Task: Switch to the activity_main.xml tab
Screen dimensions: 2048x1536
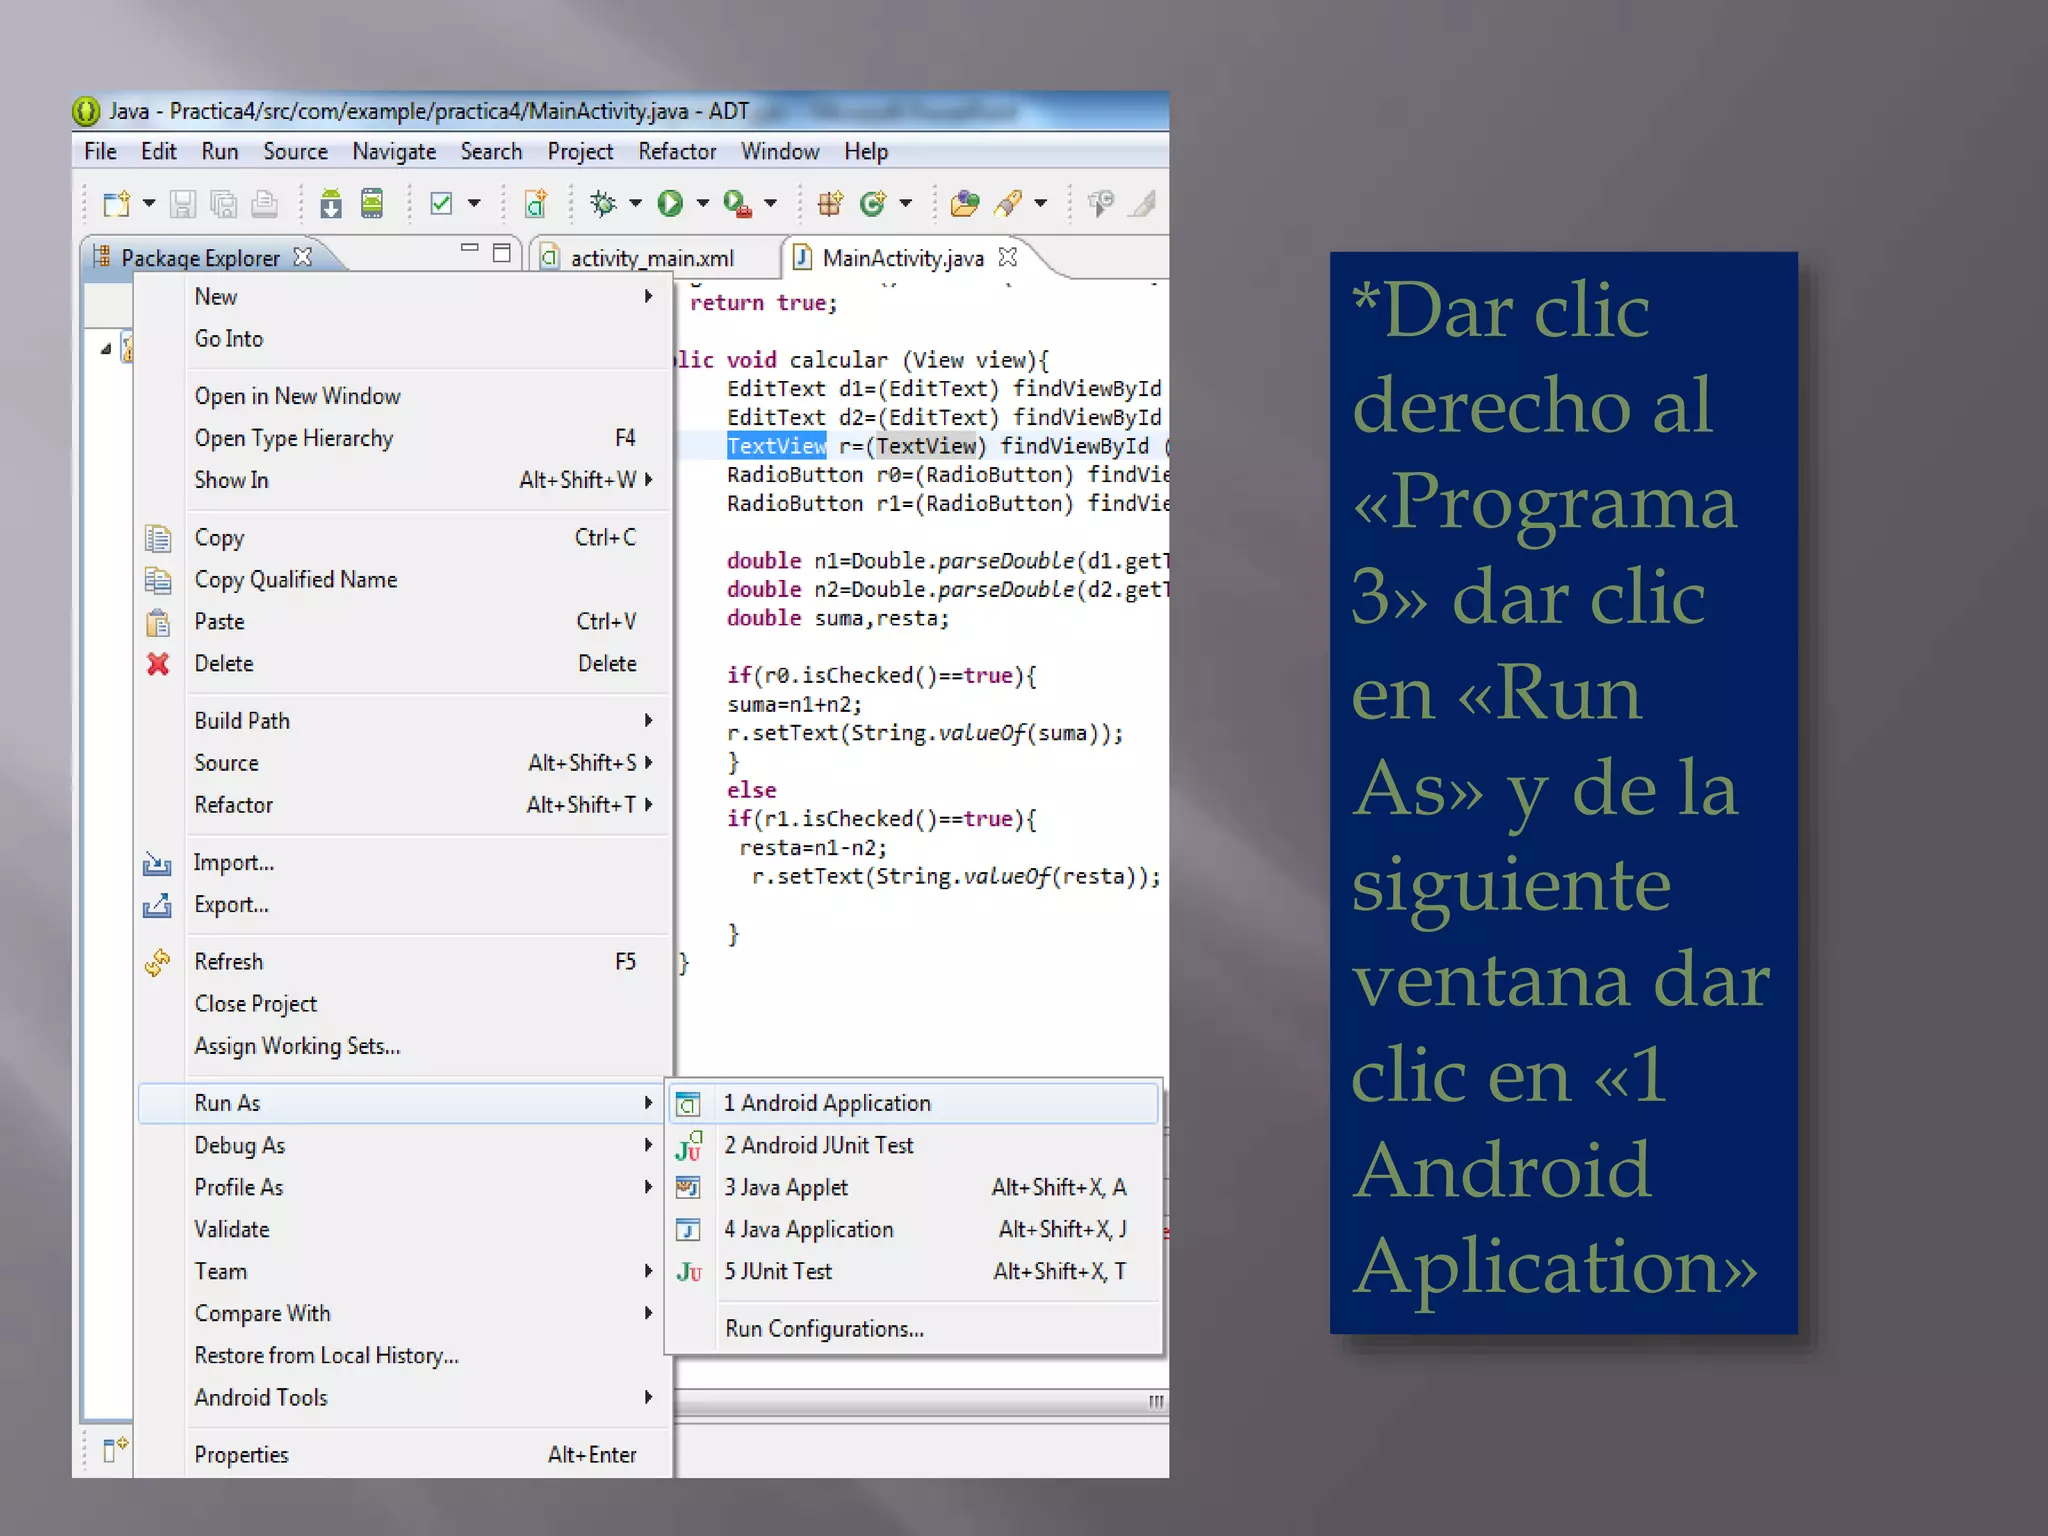Action: point(652,259)
